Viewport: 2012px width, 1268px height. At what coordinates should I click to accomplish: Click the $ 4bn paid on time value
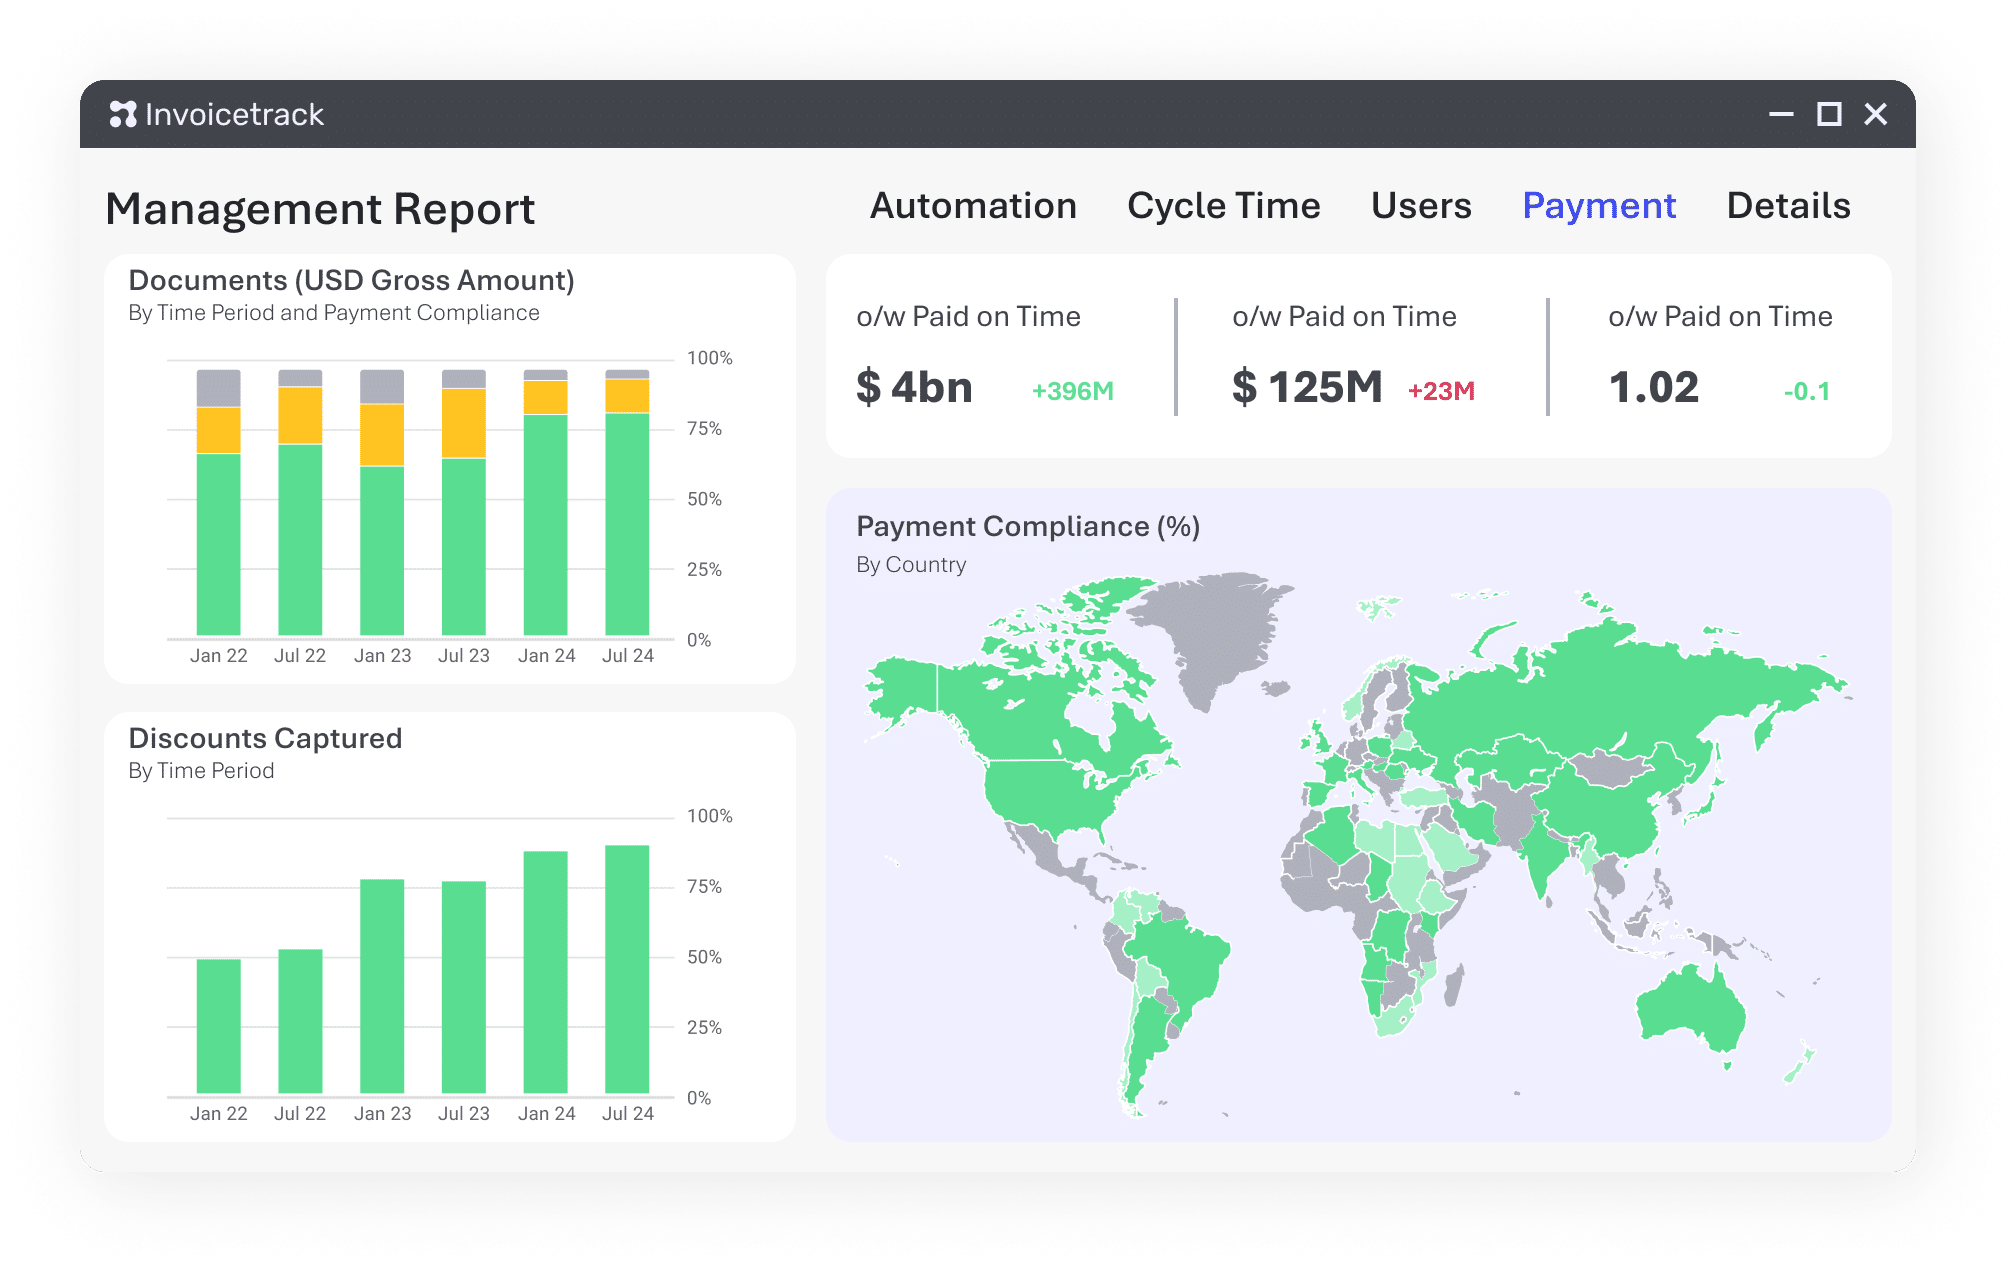click(x=914, y=388)
